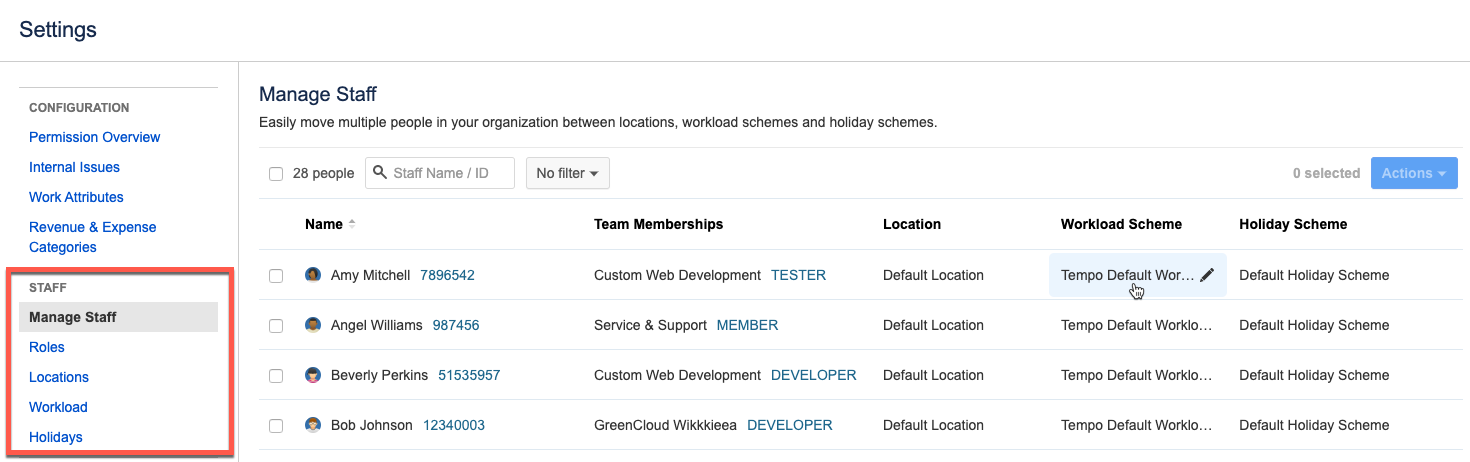Go to Roles in Staff sidebar
This screenshot has width=1470, height=462.
click(x=47, y=347)
